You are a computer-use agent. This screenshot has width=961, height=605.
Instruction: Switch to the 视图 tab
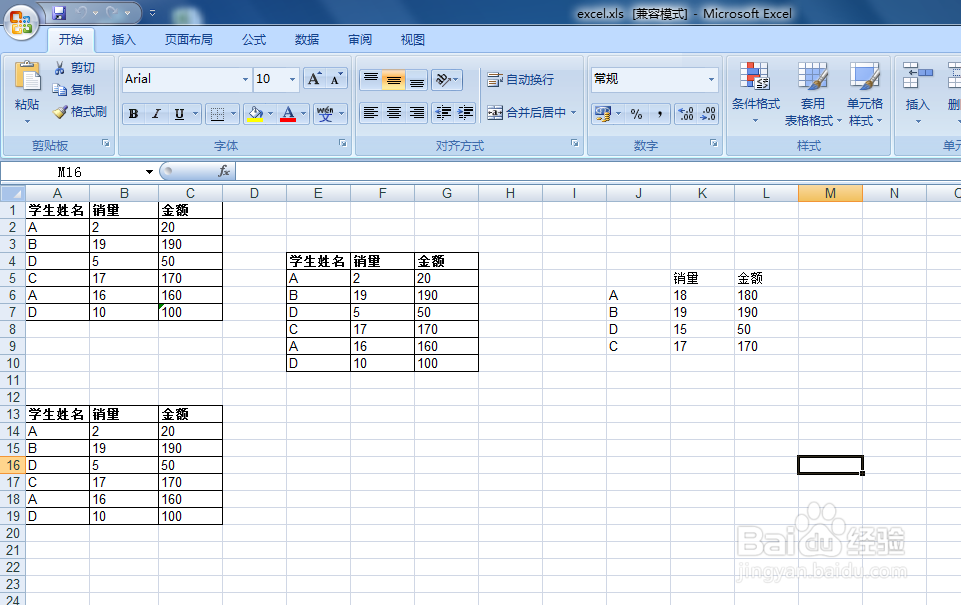[x=412, y=40]
